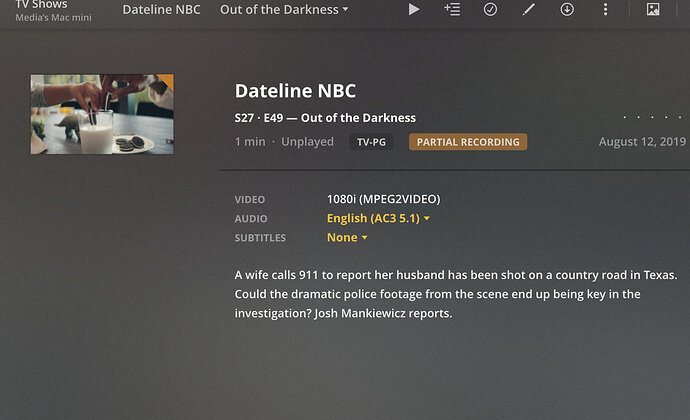Click the VIDEO field label

tap(250, 200)
